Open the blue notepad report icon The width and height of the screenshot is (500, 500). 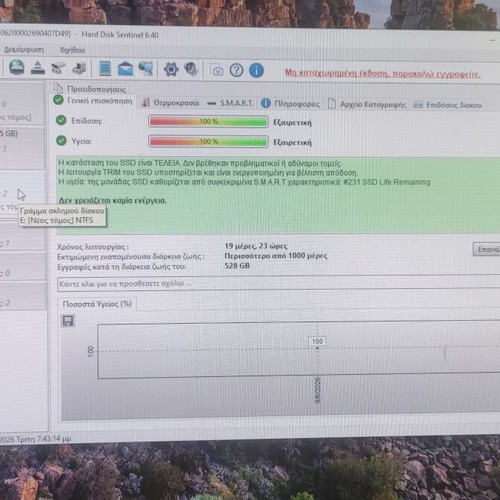[x=105, y=68]
